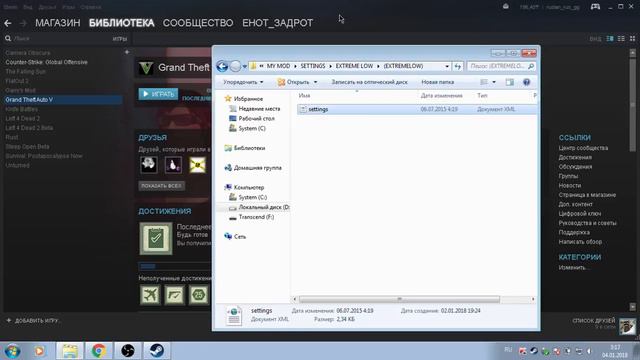The height and width of the screenshot is (360, 640).
Task: Click the search magnifier in Explorer
Action: pyautogui.click(x=531, y=66)
